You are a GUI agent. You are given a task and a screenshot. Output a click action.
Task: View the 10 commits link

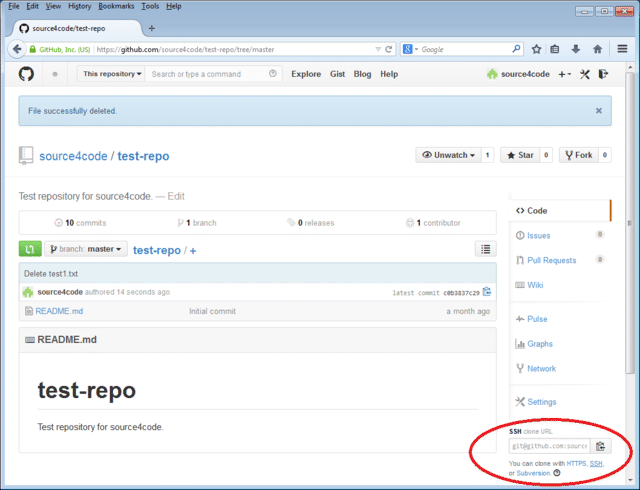(x=80, y=223)
